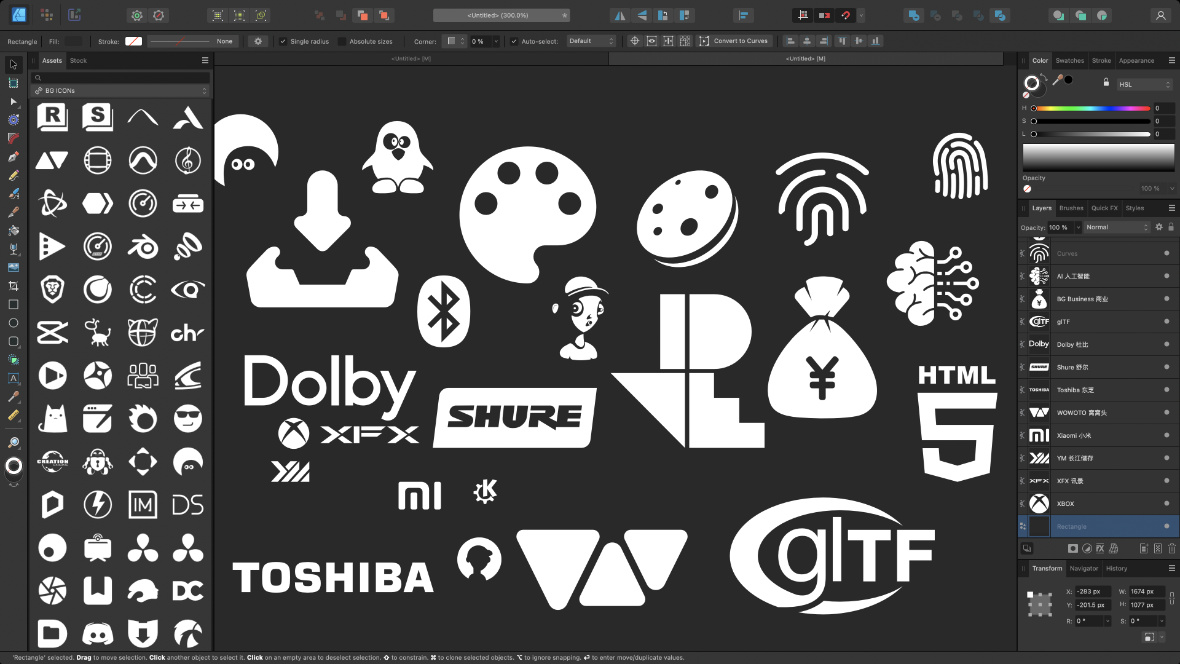Screen dimensions: 1180x664
Task: Click the Flip Horizontal toolbar icon
Action: tap(619, 16)
